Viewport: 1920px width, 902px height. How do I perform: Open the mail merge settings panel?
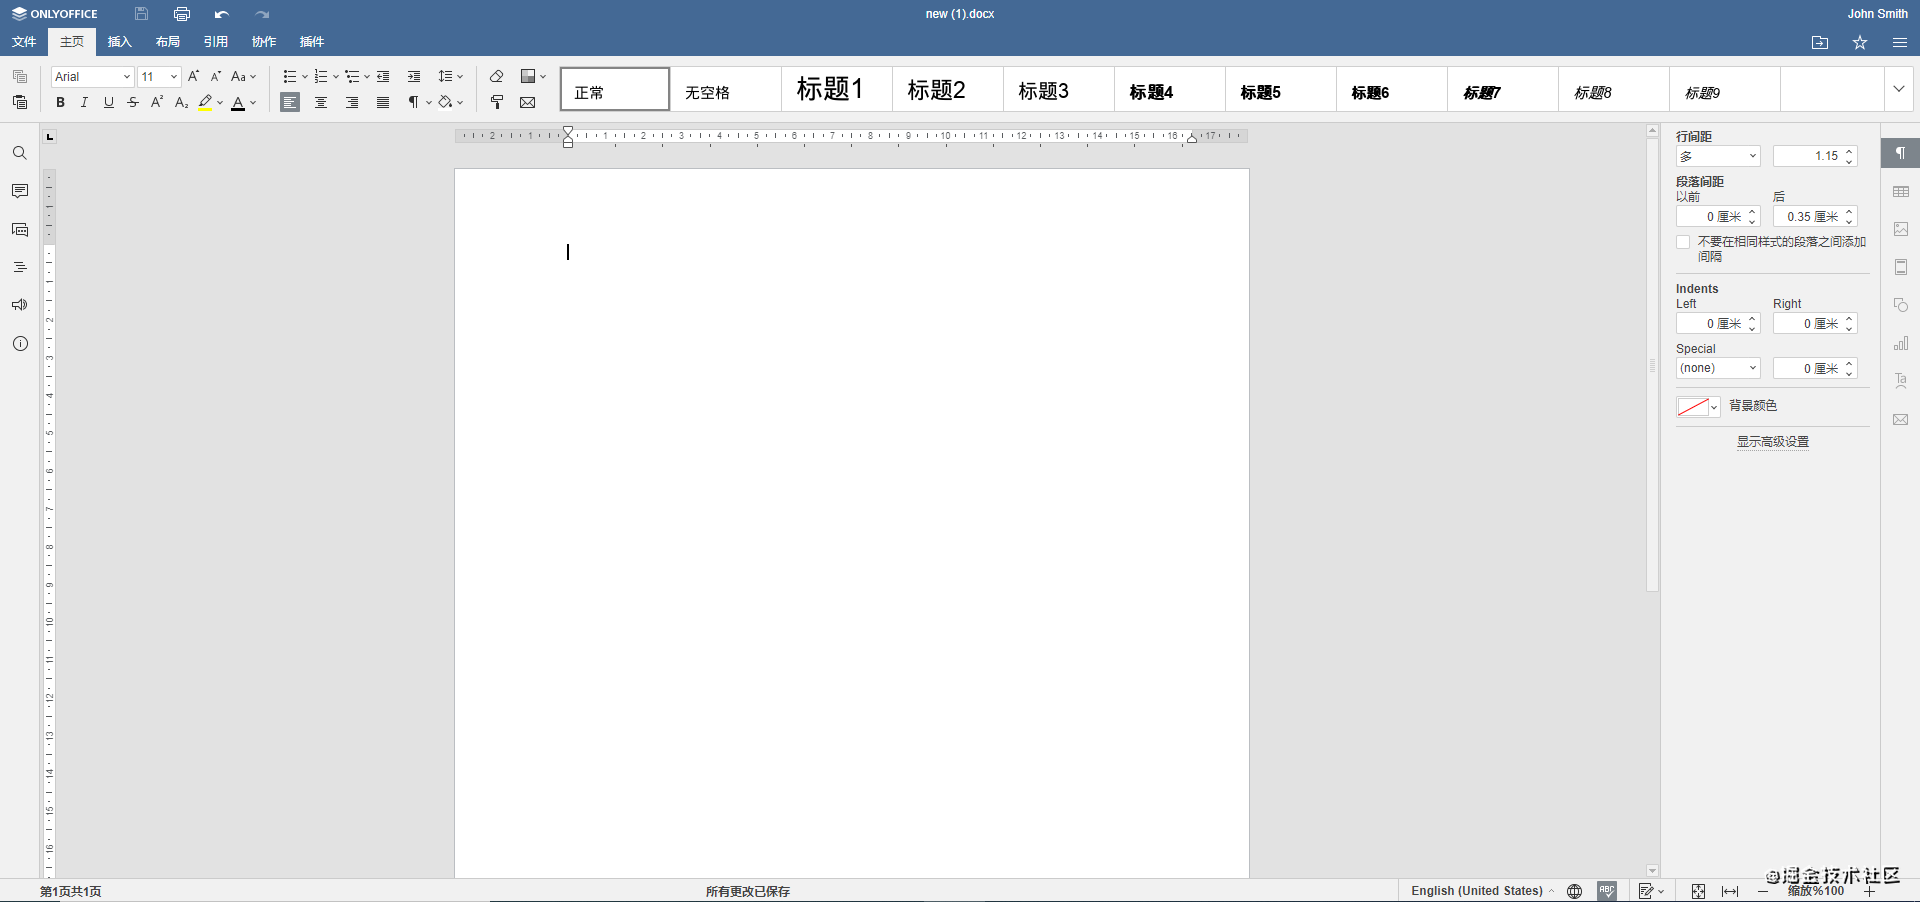[1901, 419]
